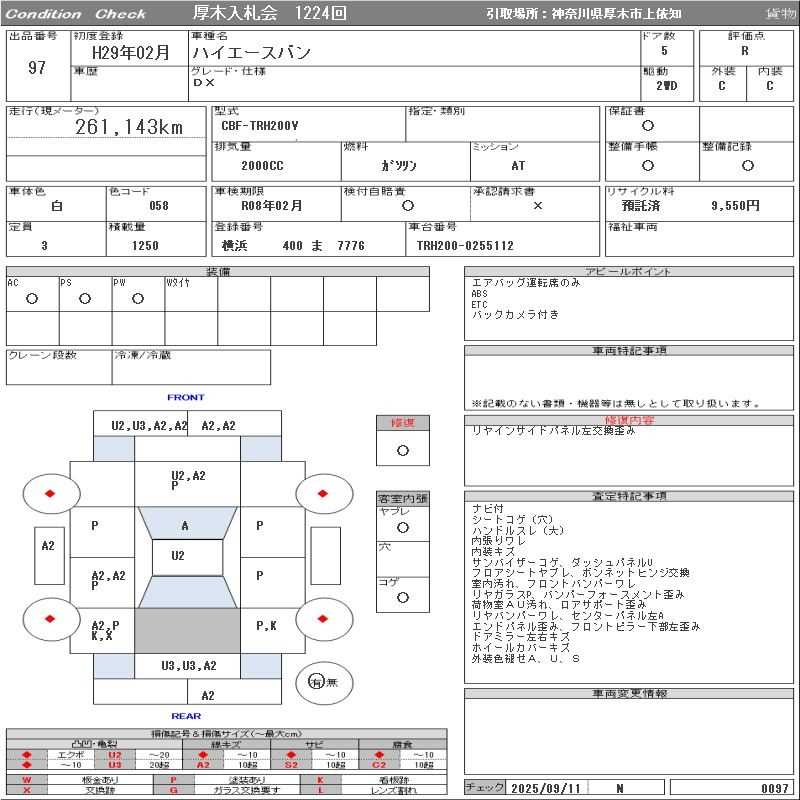Click the displacement 2000CC value
Screen dimensions: 800x800
[x=262, y=166]
